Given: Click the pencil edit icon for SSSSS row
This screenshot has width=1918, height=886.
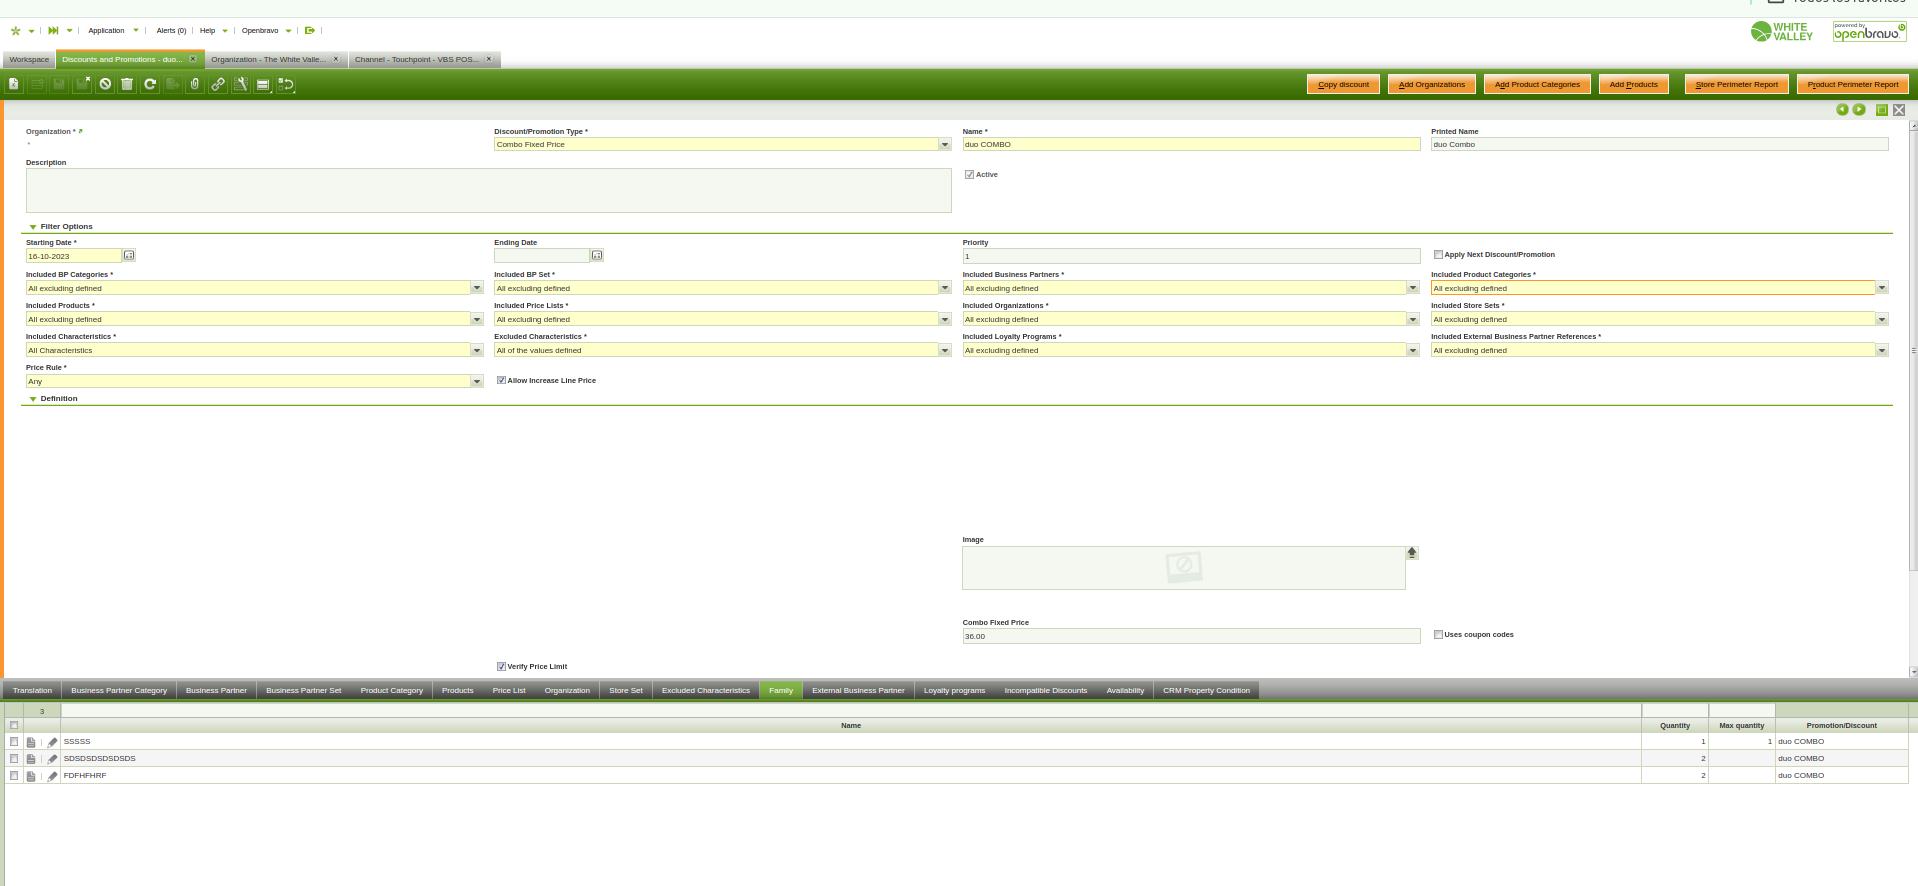Looking at the screenshot, I should click(52, 742).
